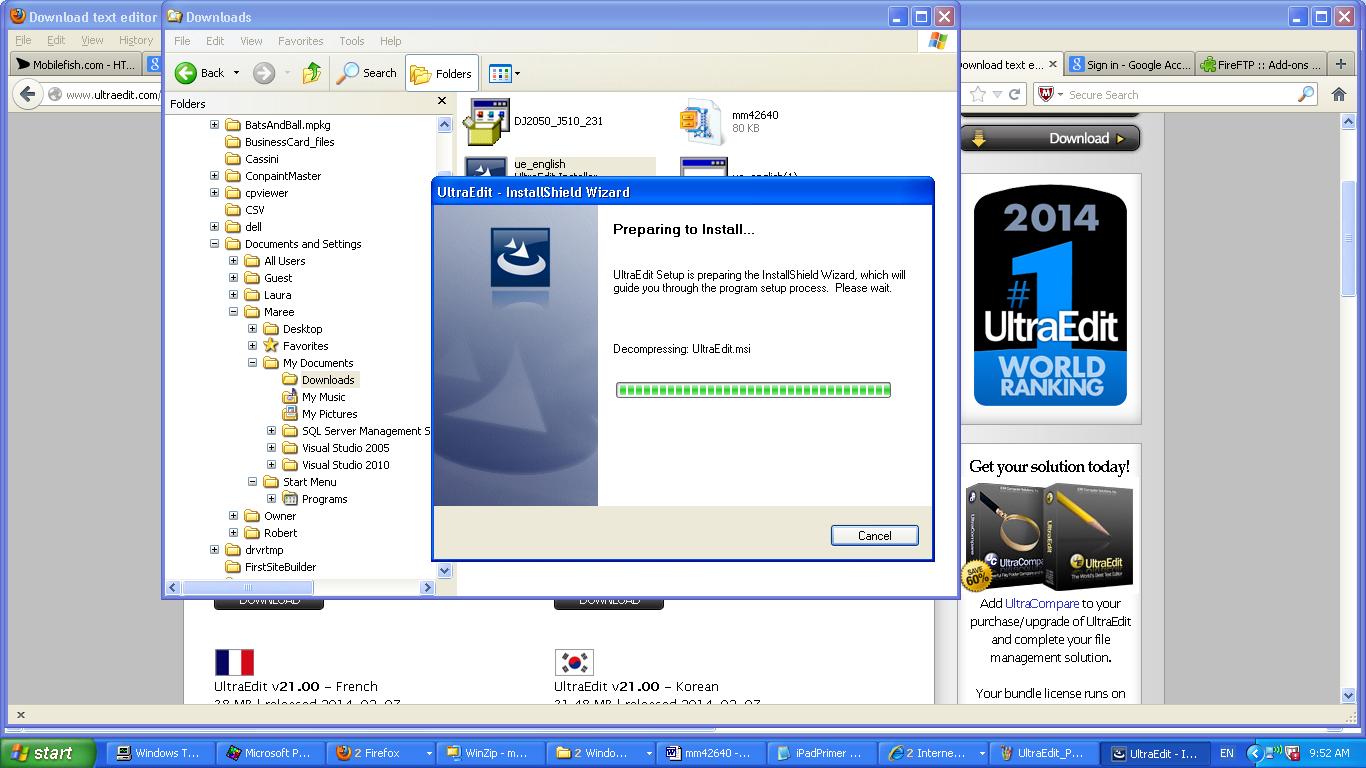
Task: Click the Explorer Back arrow icon
Action: point(187,73)
